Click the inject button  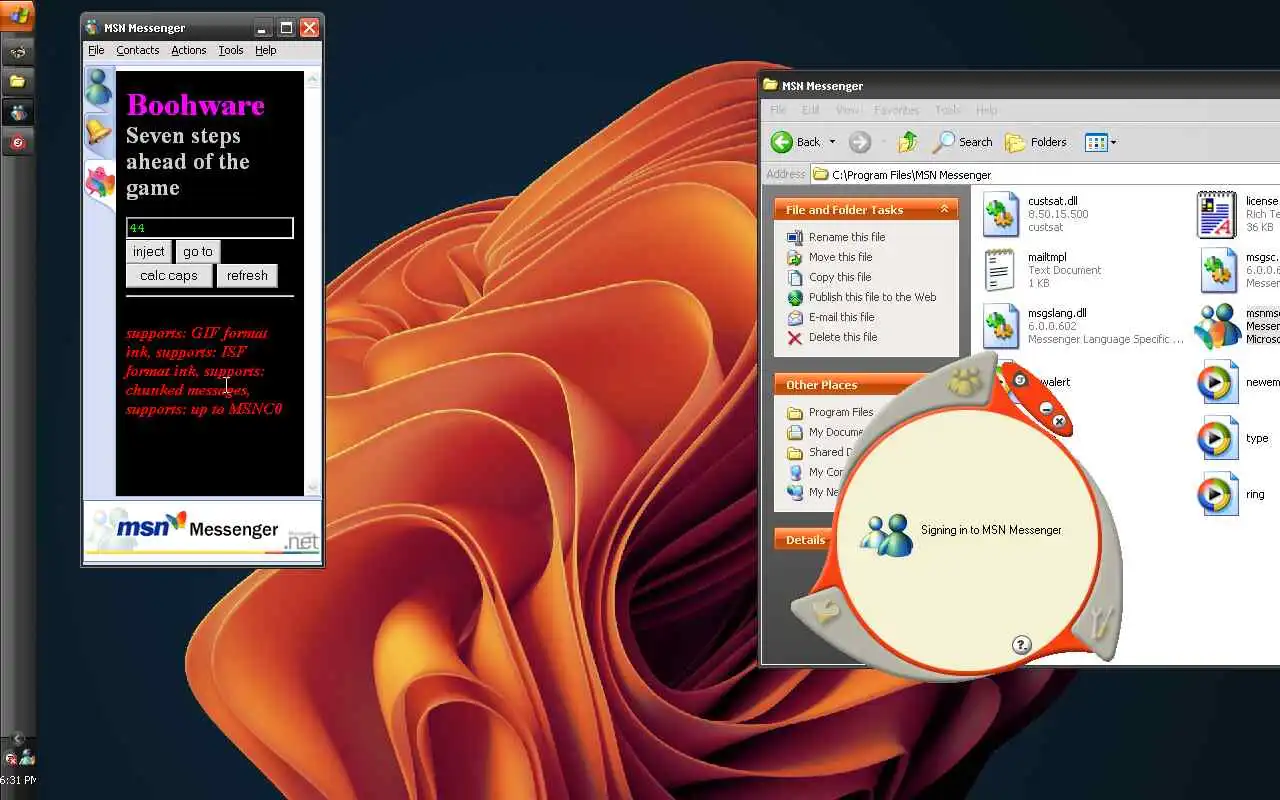coord(149,251)
